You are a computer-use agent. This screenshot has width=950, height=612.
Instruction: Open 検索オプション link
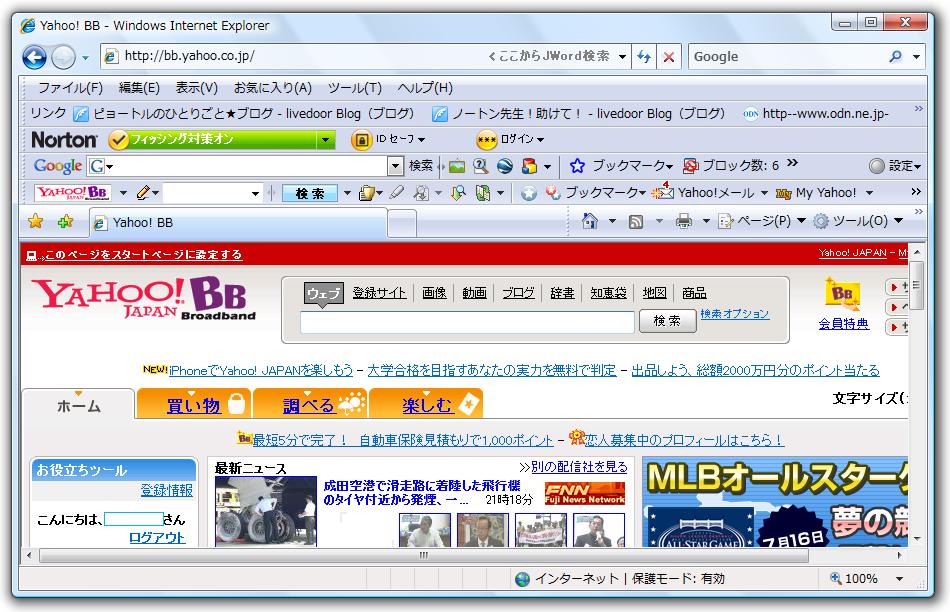734,314
